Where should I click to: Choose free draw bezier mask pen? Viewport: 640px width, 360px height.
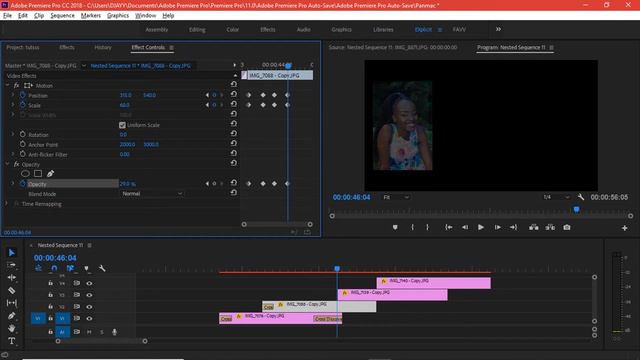point(50,174)
